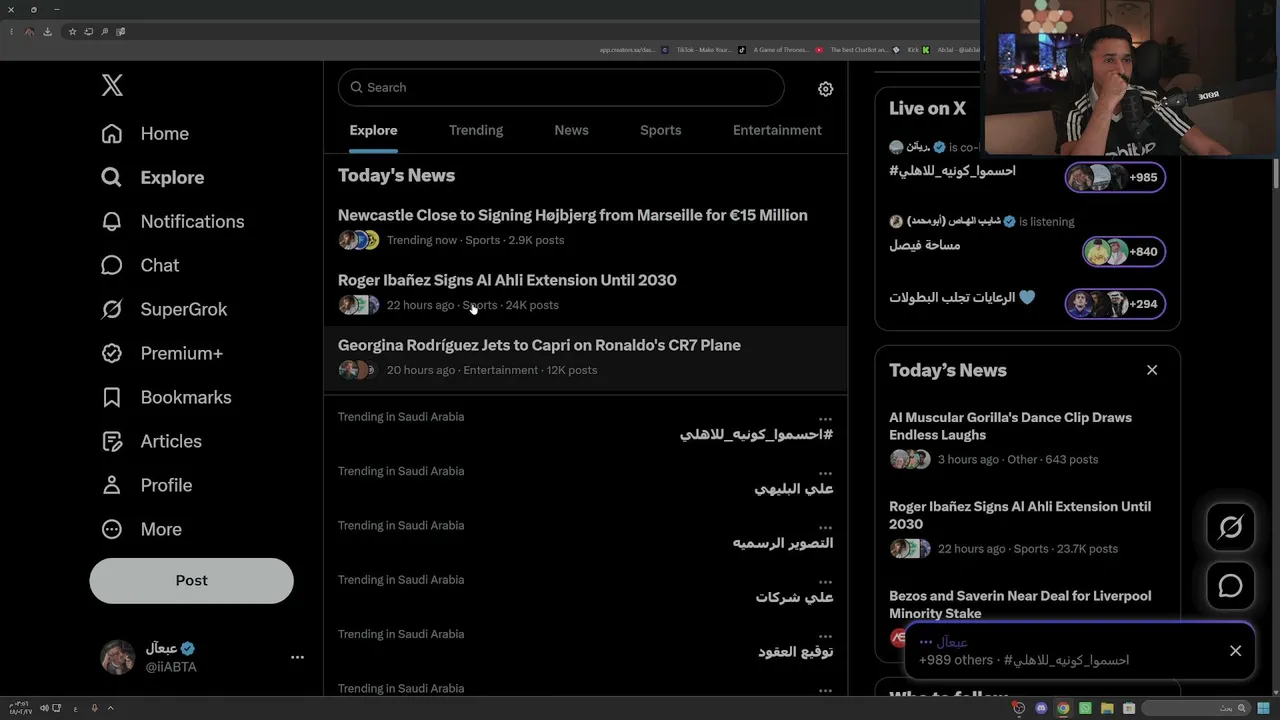Screen dimensions: 1280x720
Task: Open Premium+ page
Action: (x=162, y=353)
